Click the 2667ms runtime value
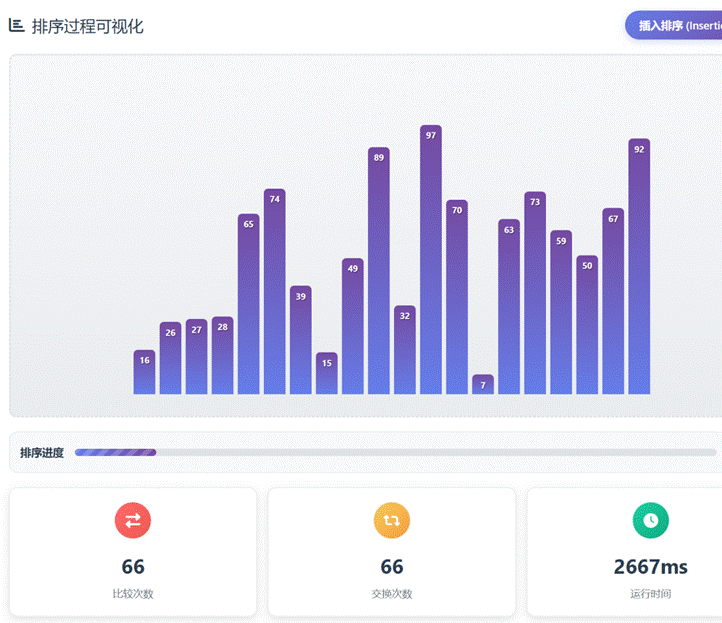The width and height of the screenshot is (722, 623). (650, 567)
